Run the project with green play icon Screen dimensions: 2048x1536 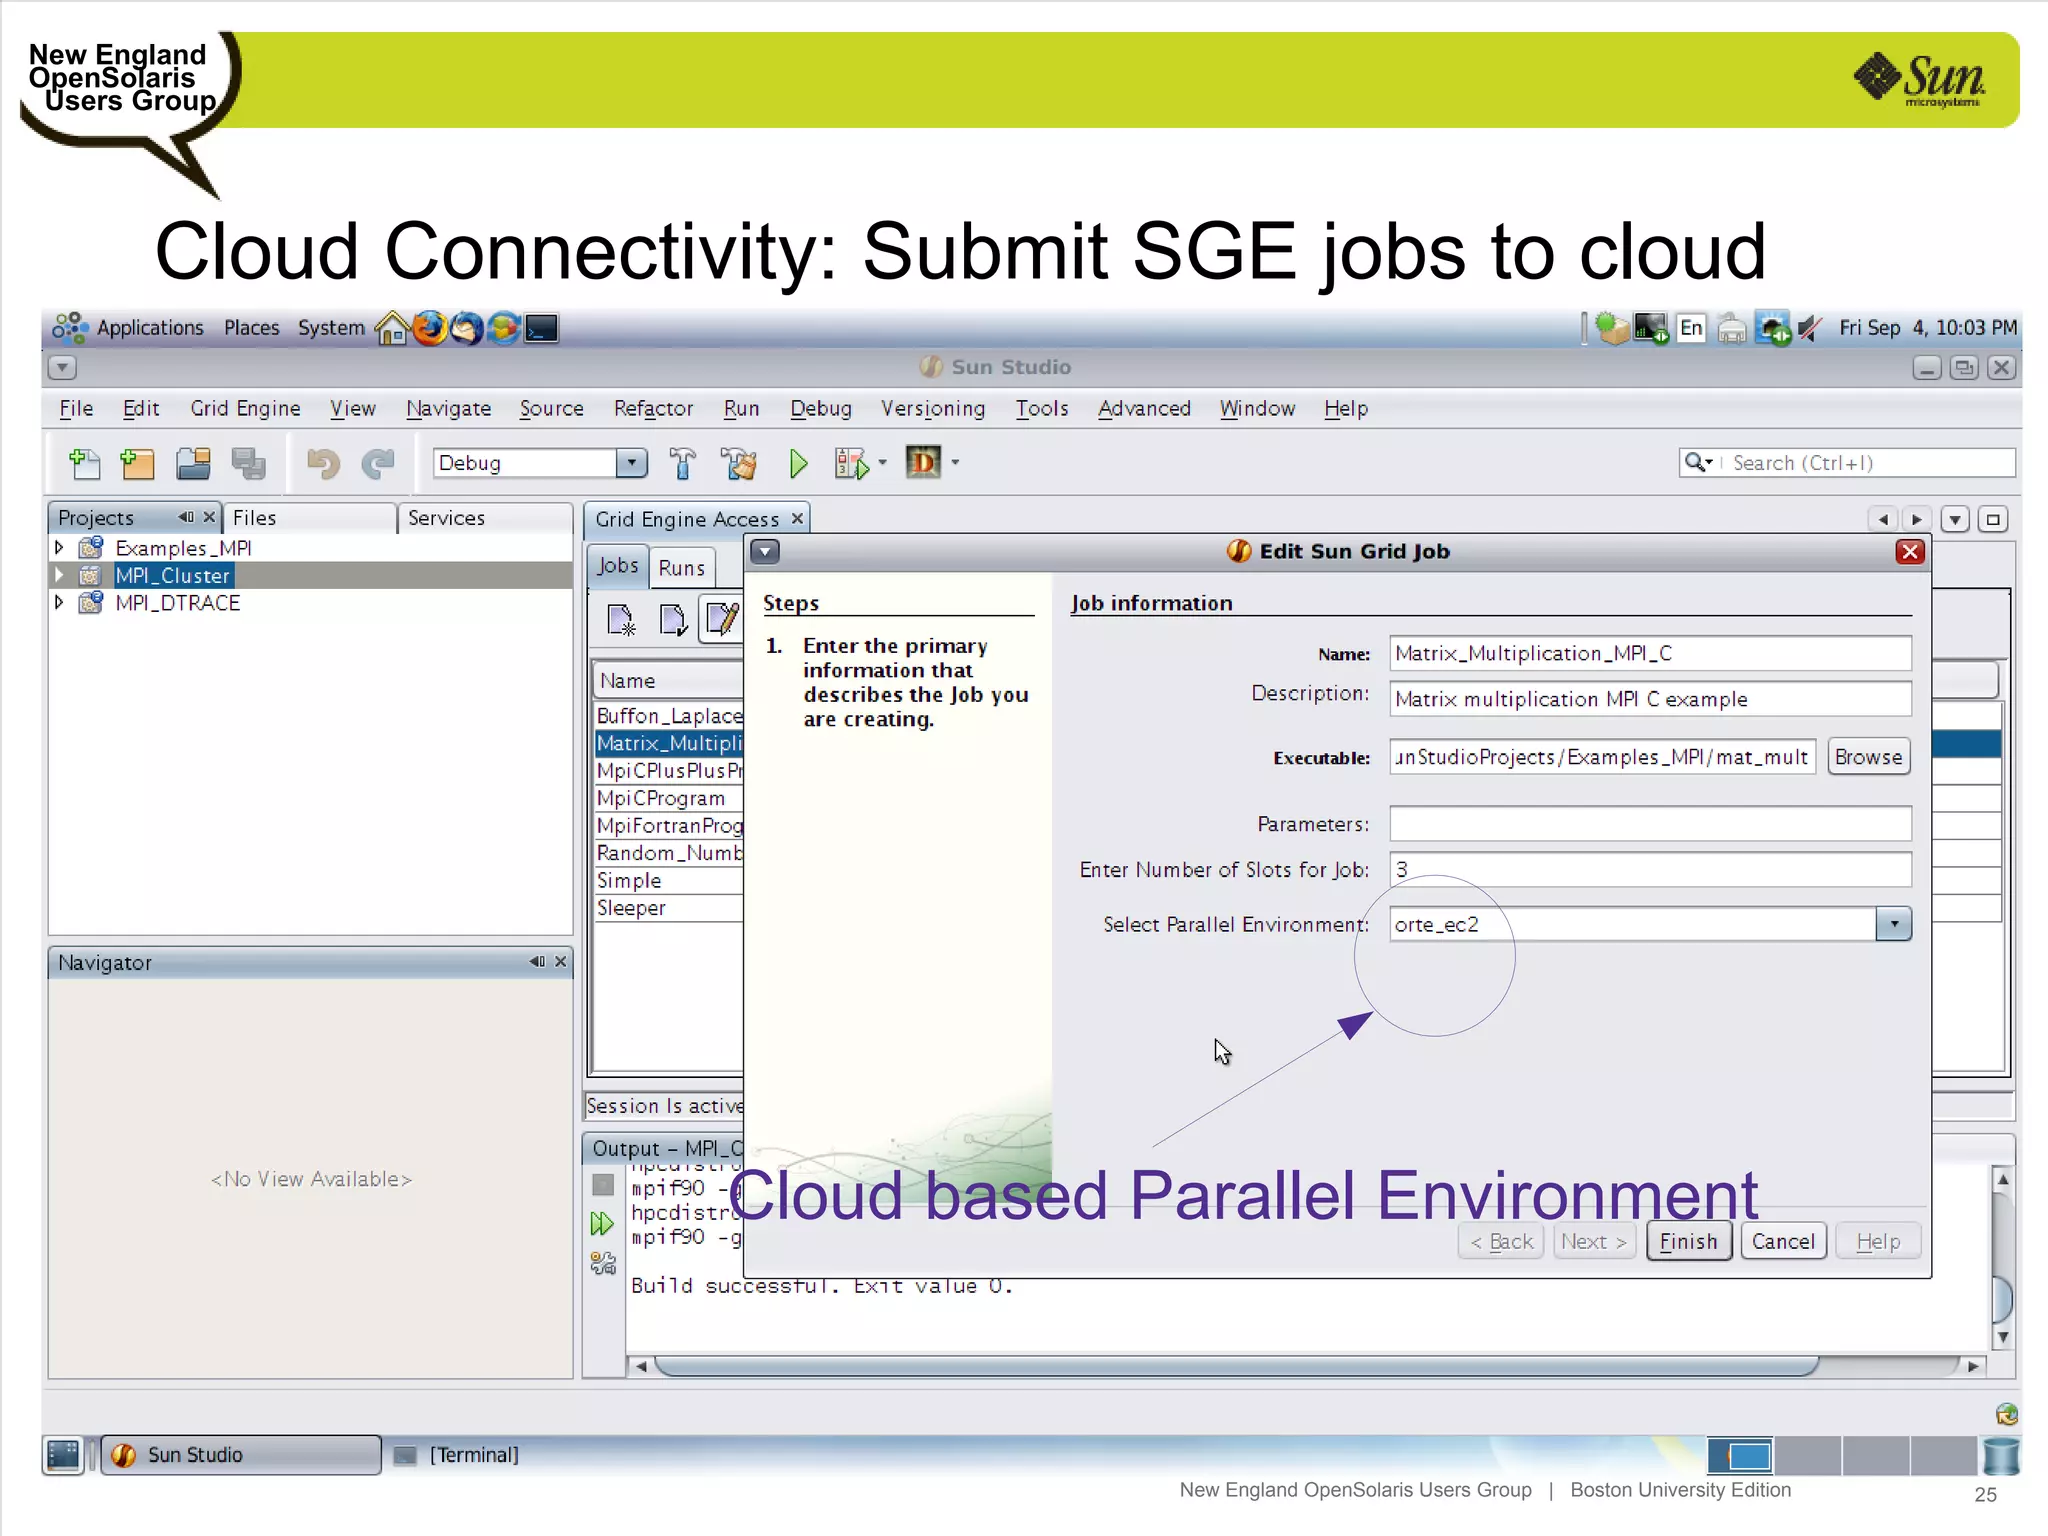[798, 463]
